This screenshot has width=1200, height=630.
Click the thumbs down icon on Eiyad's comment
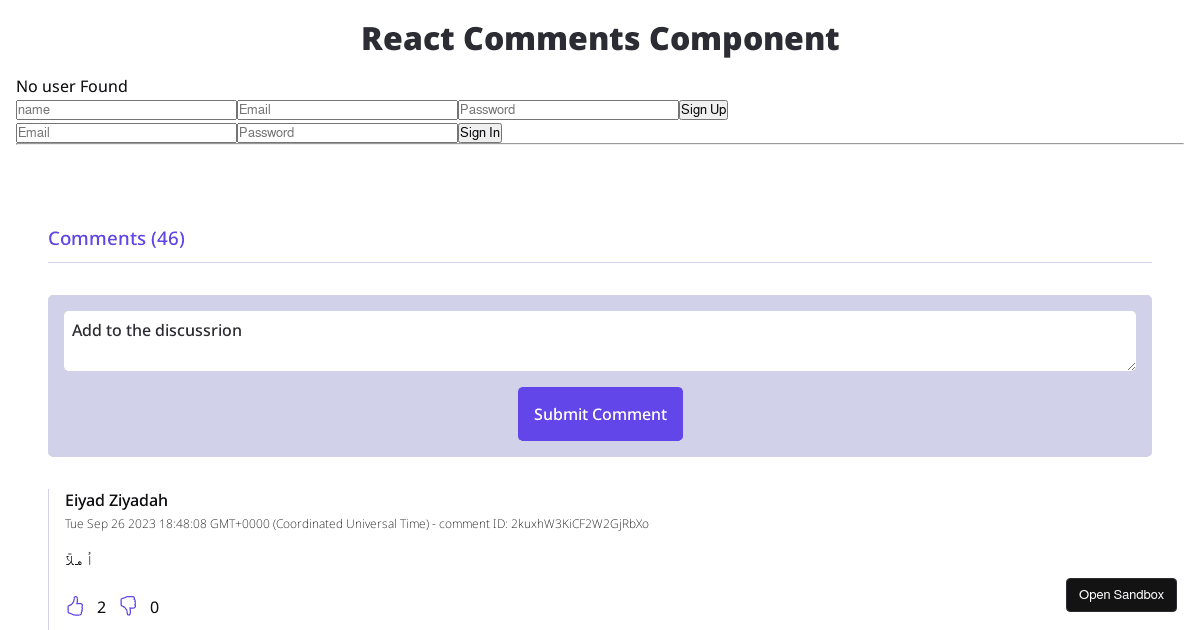127,606
